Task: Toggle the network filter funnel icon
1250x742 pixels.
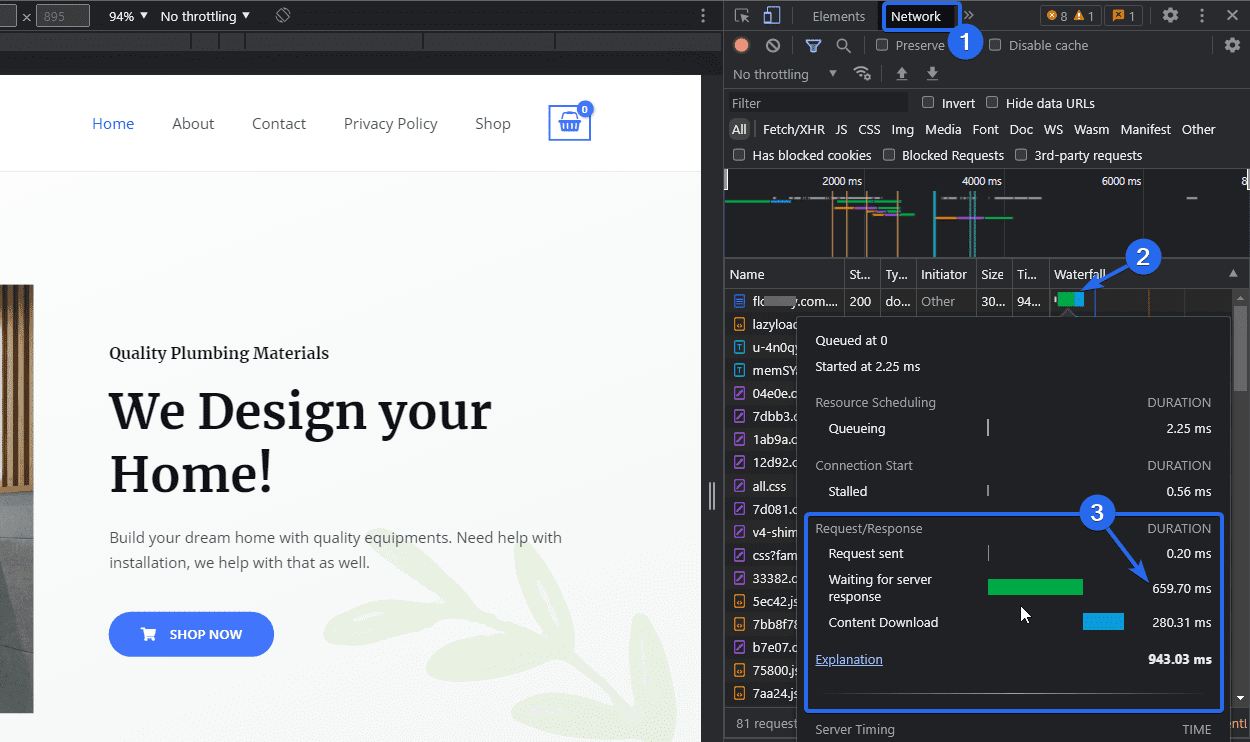Action: click(x=813, y=45)
